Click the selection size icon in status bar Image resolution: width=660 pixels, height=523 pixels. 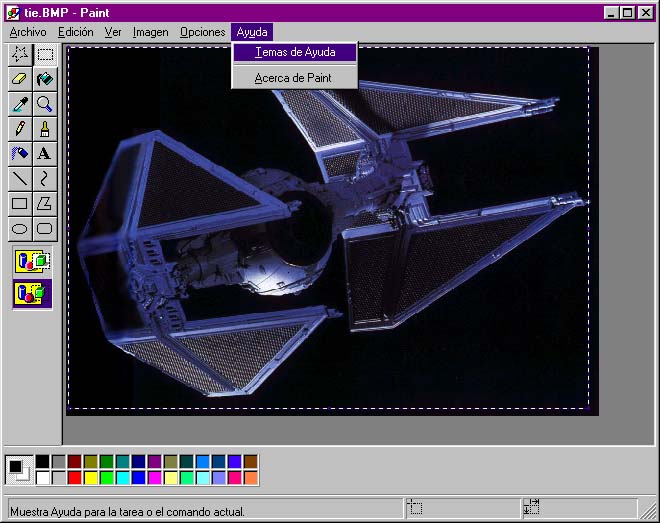pyautogui.click(x=531, y=507)
